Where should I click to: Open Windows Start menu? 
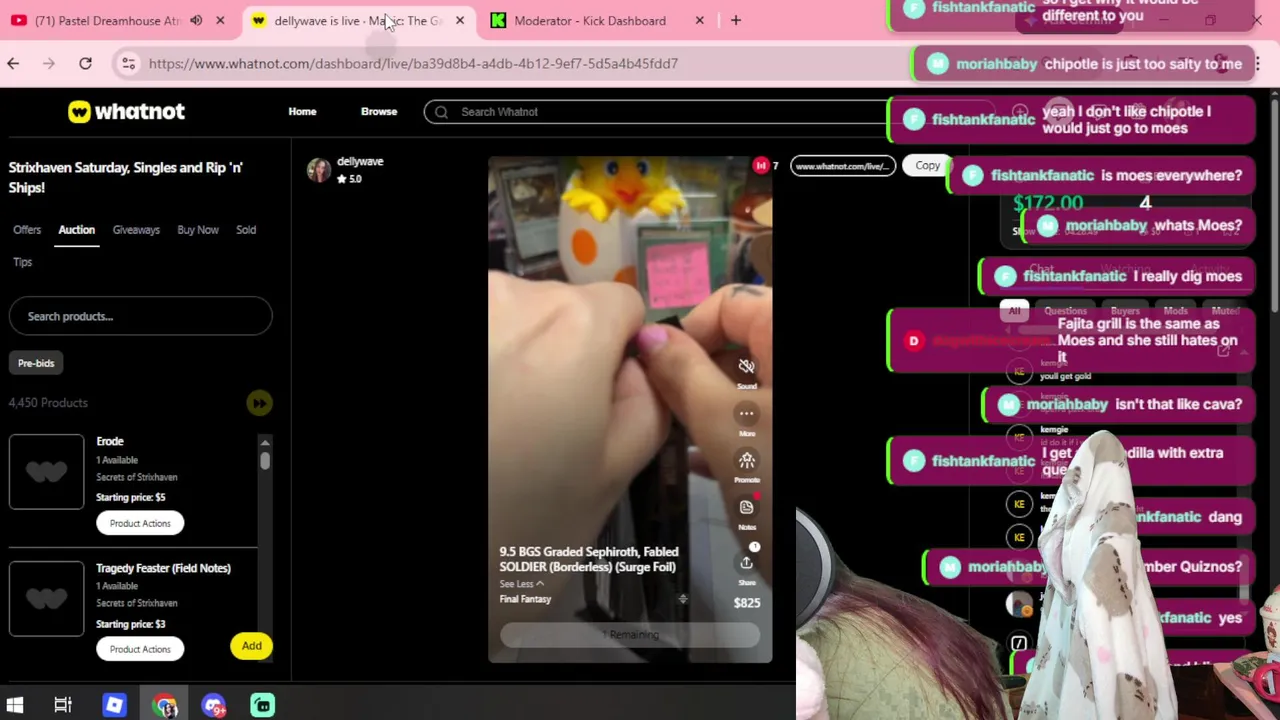[15, 706]
